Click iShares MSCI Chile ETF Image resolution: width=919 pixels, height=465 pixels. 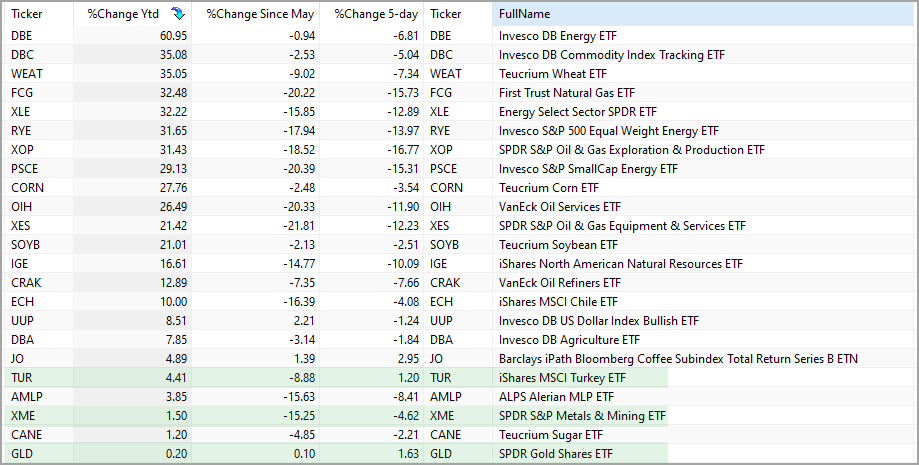(559, 301)
